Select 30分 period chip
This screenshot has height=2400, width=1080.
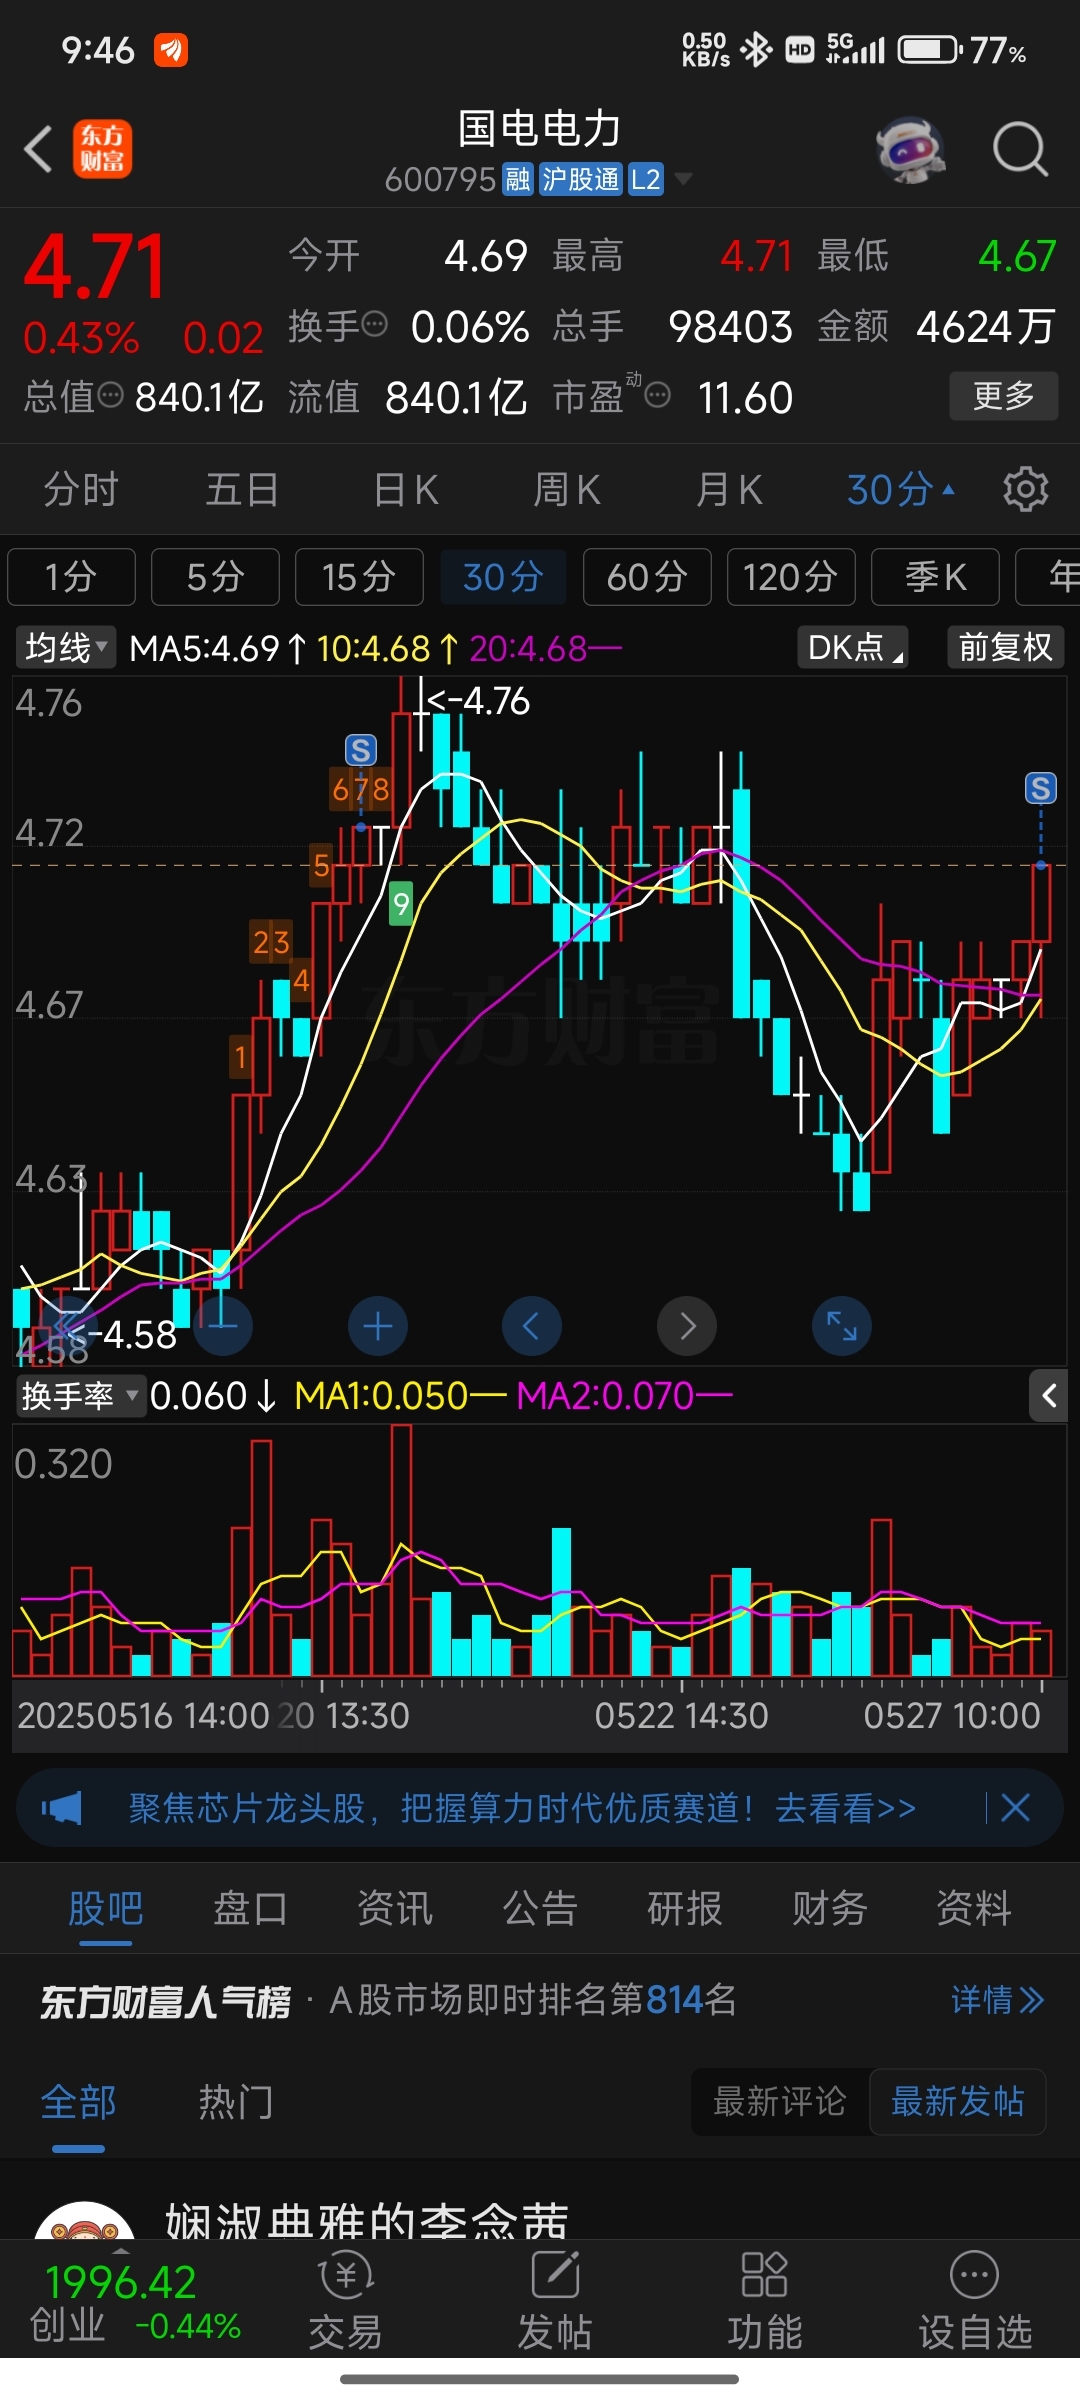pyautogui.click(x=503, y=577)
